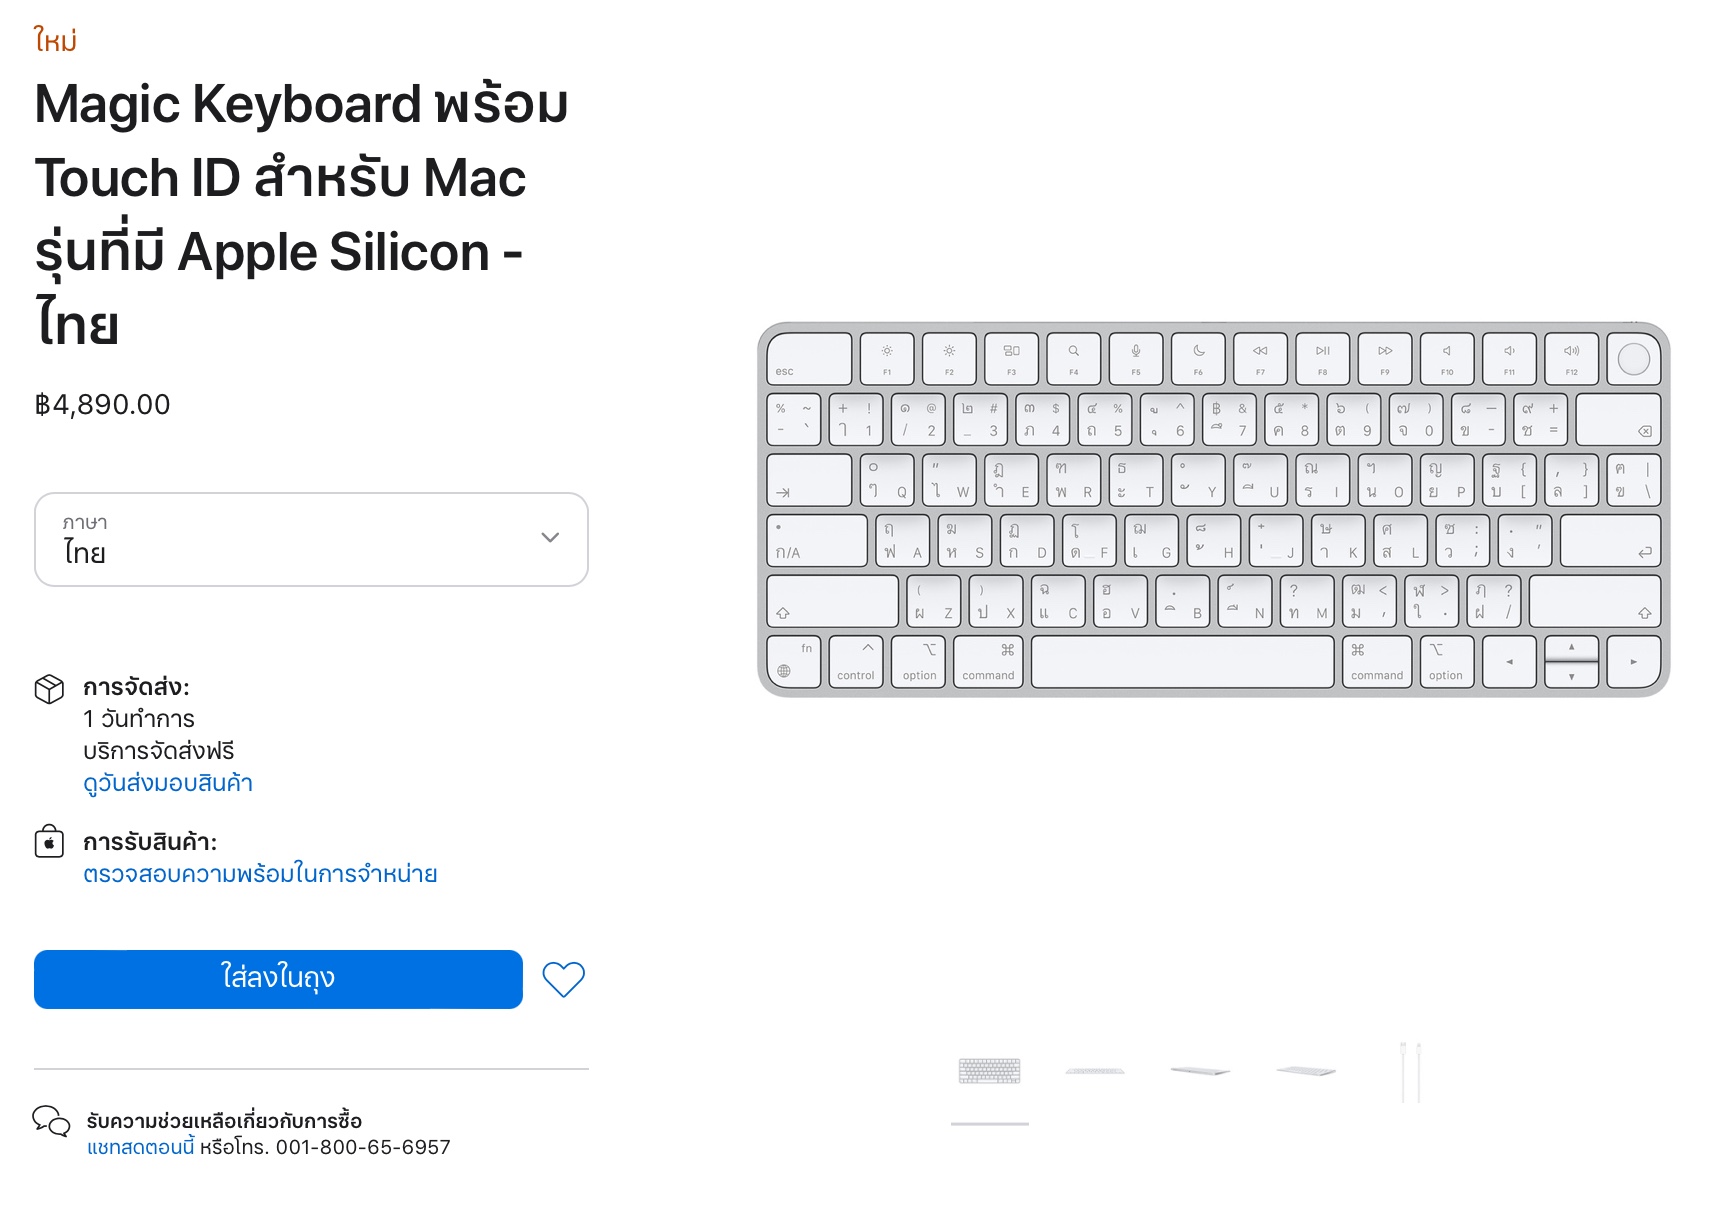Click the ฿4,890.00 price text

click(x=102, y=405)
